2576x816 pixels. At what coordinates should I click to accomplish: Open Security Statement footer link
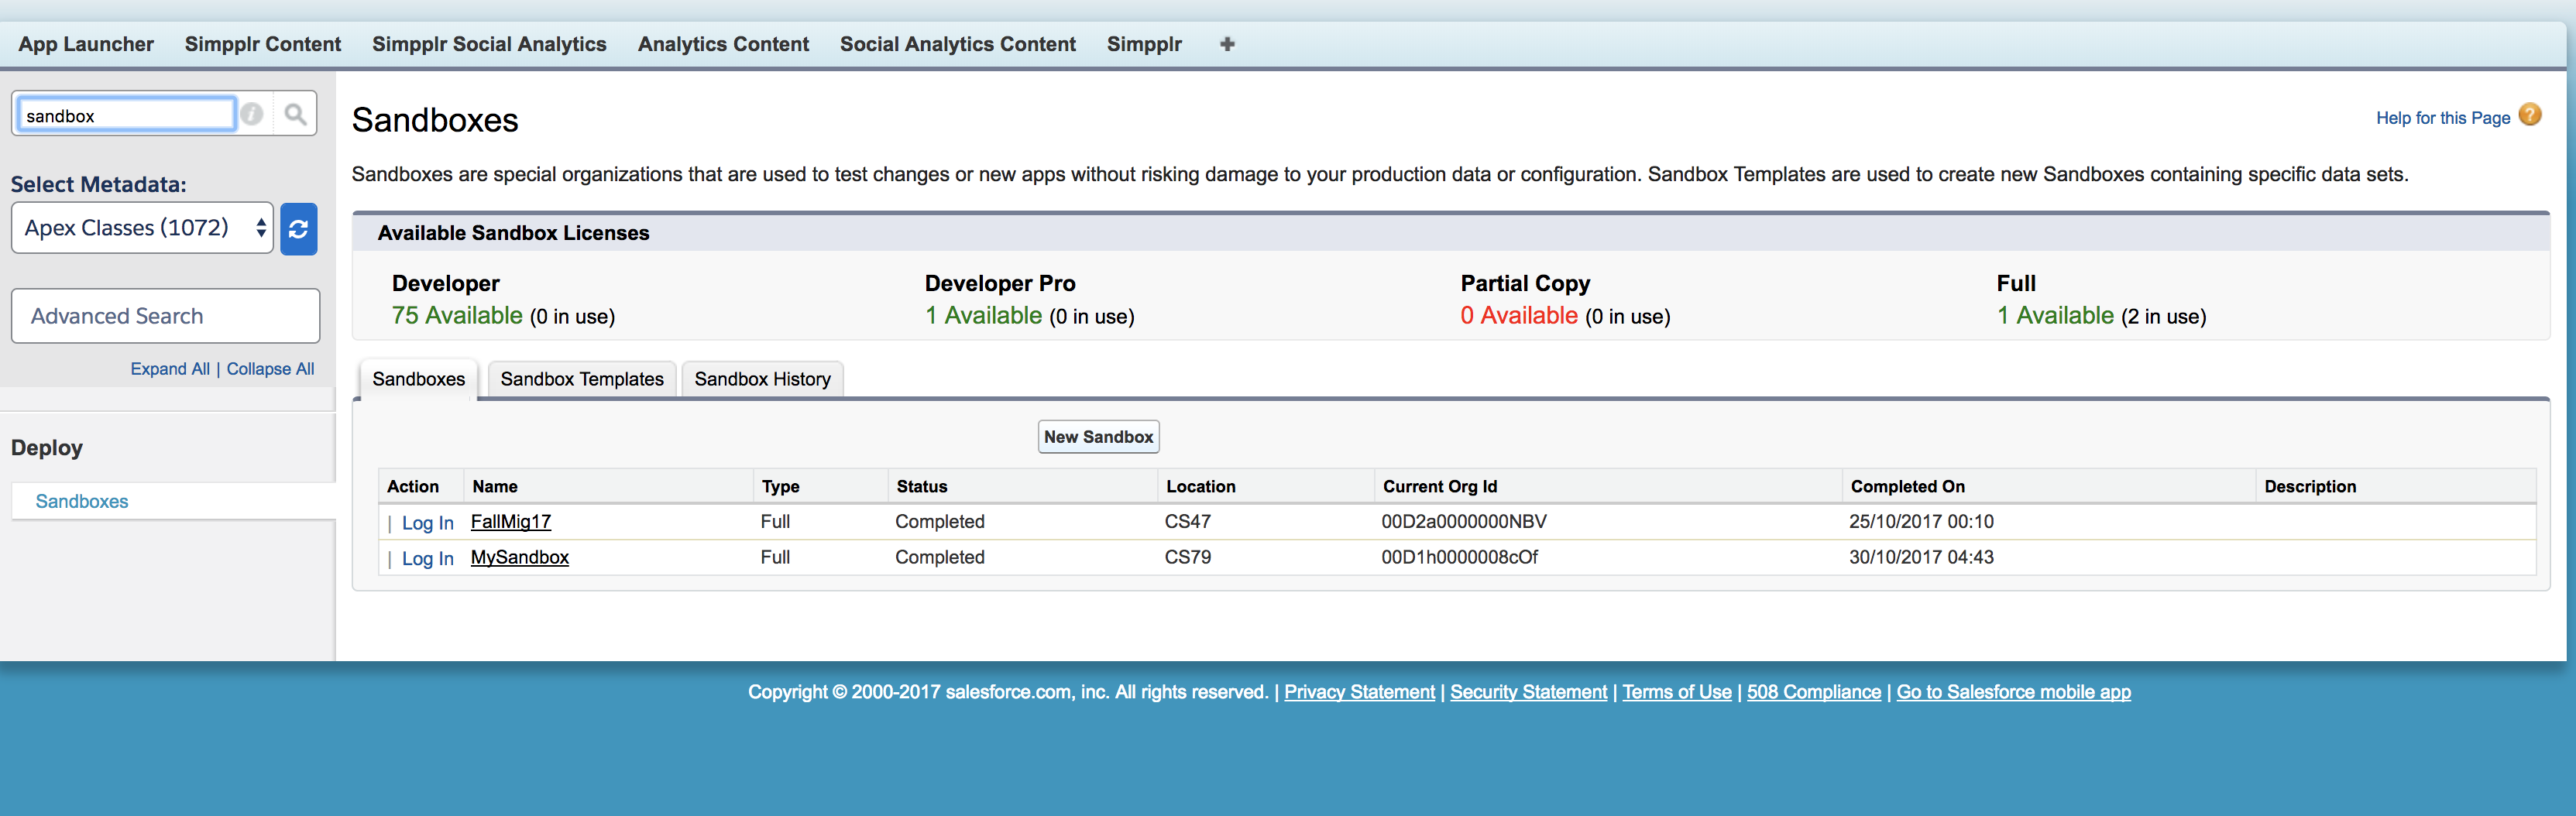tap(1528, 692)
